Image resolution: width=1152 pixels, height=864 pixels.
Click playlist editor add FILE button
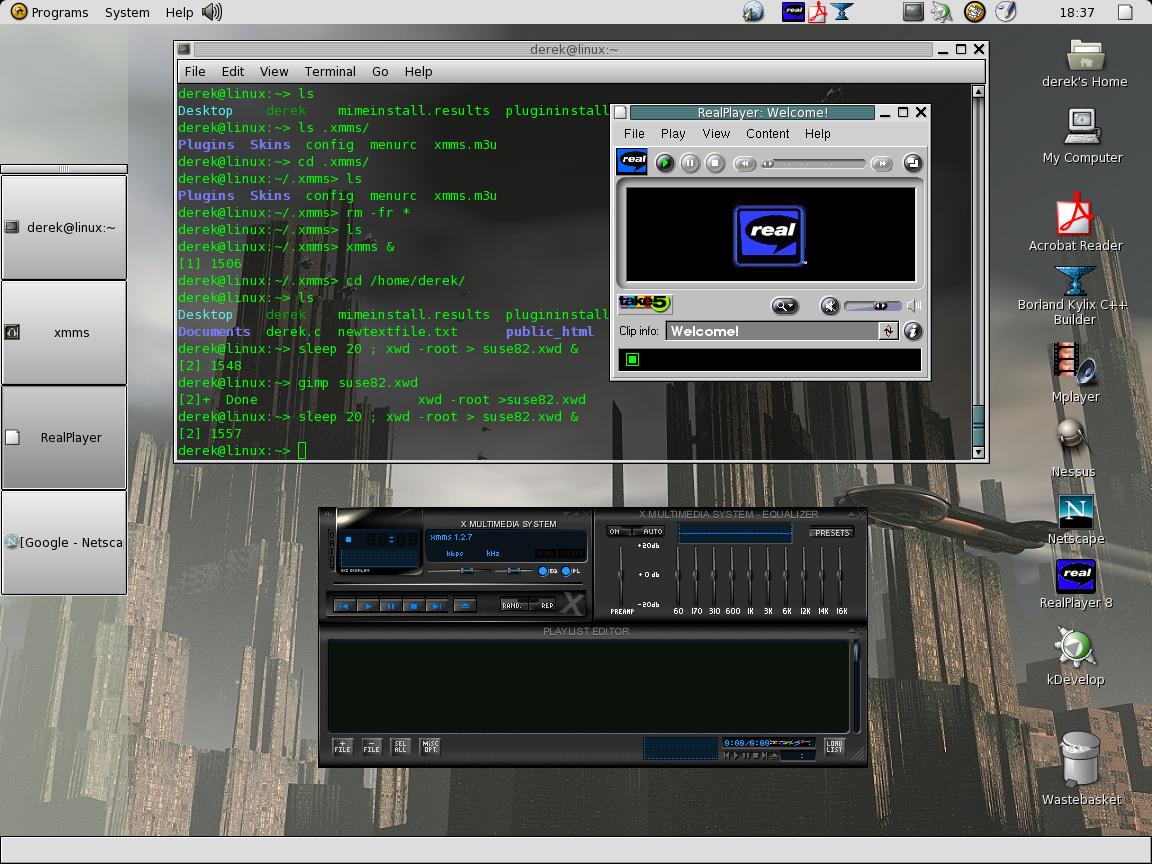coord(342,746)
